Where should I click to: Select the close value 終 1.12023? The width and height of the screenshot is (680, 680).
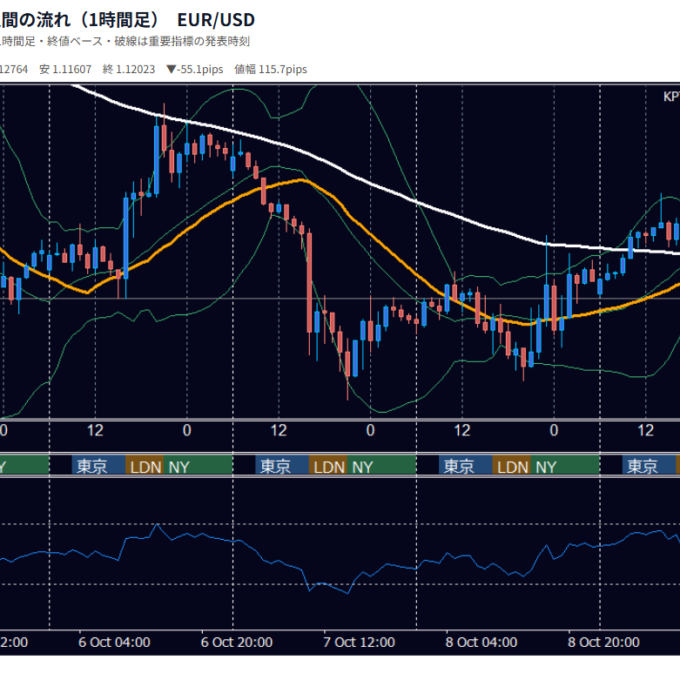click(129, 69)
